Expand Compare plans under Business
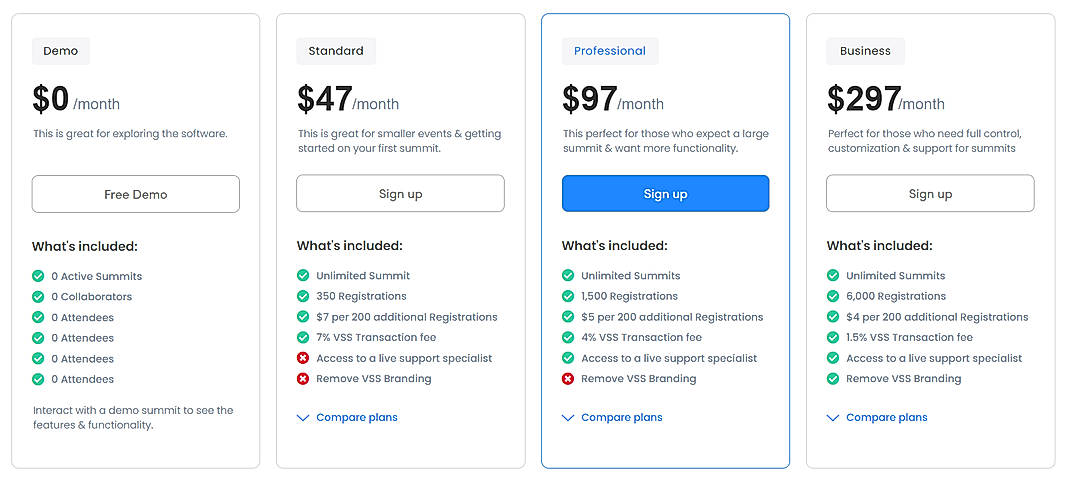 (877, 417)
